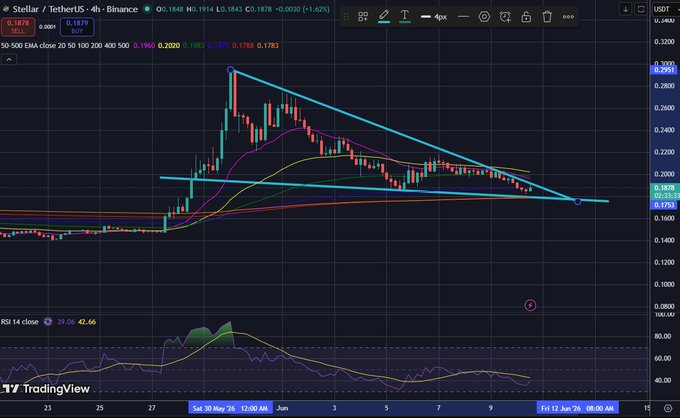Open drawing settings hexagon icon

point(484,17)
